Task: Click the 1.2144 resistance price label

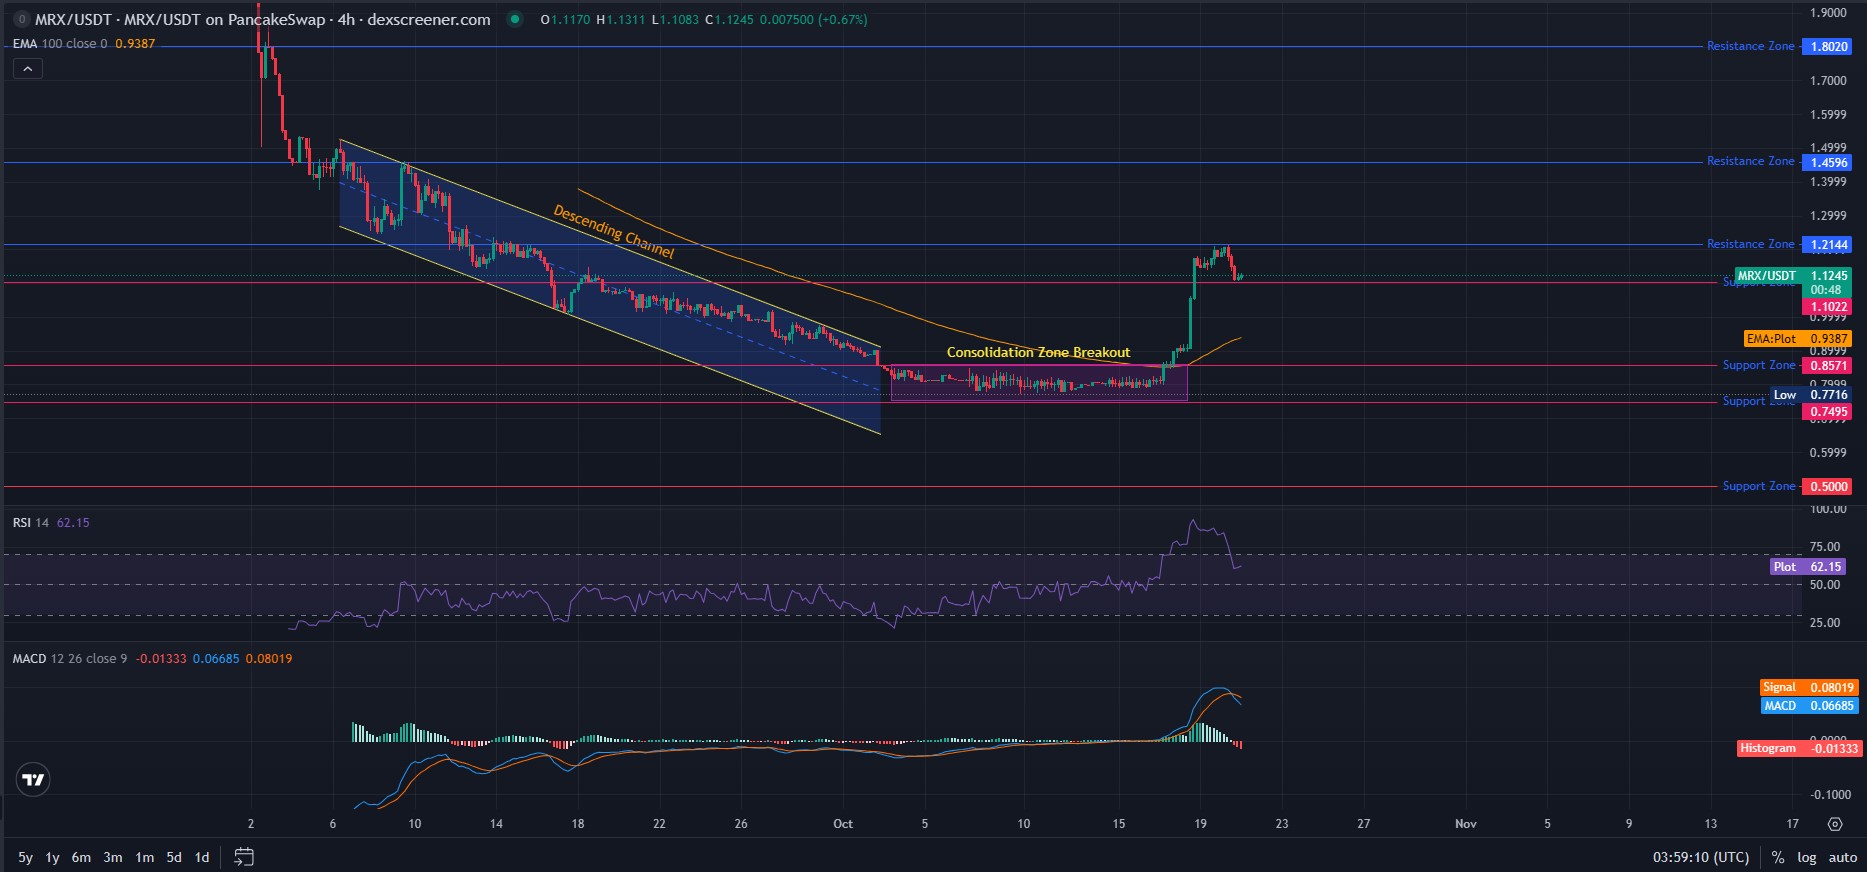Action: coord(1828,245)
